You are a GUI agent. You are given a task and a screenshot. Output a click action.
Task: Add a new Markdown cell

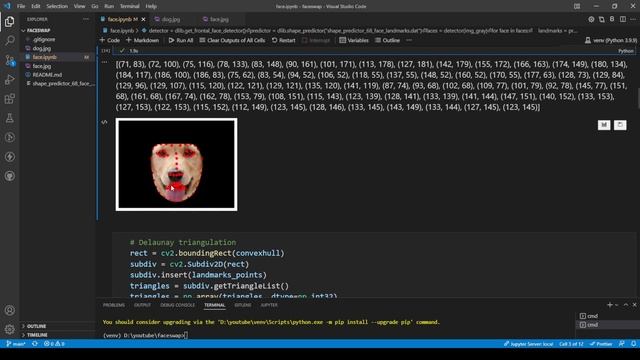pos(142,40)
